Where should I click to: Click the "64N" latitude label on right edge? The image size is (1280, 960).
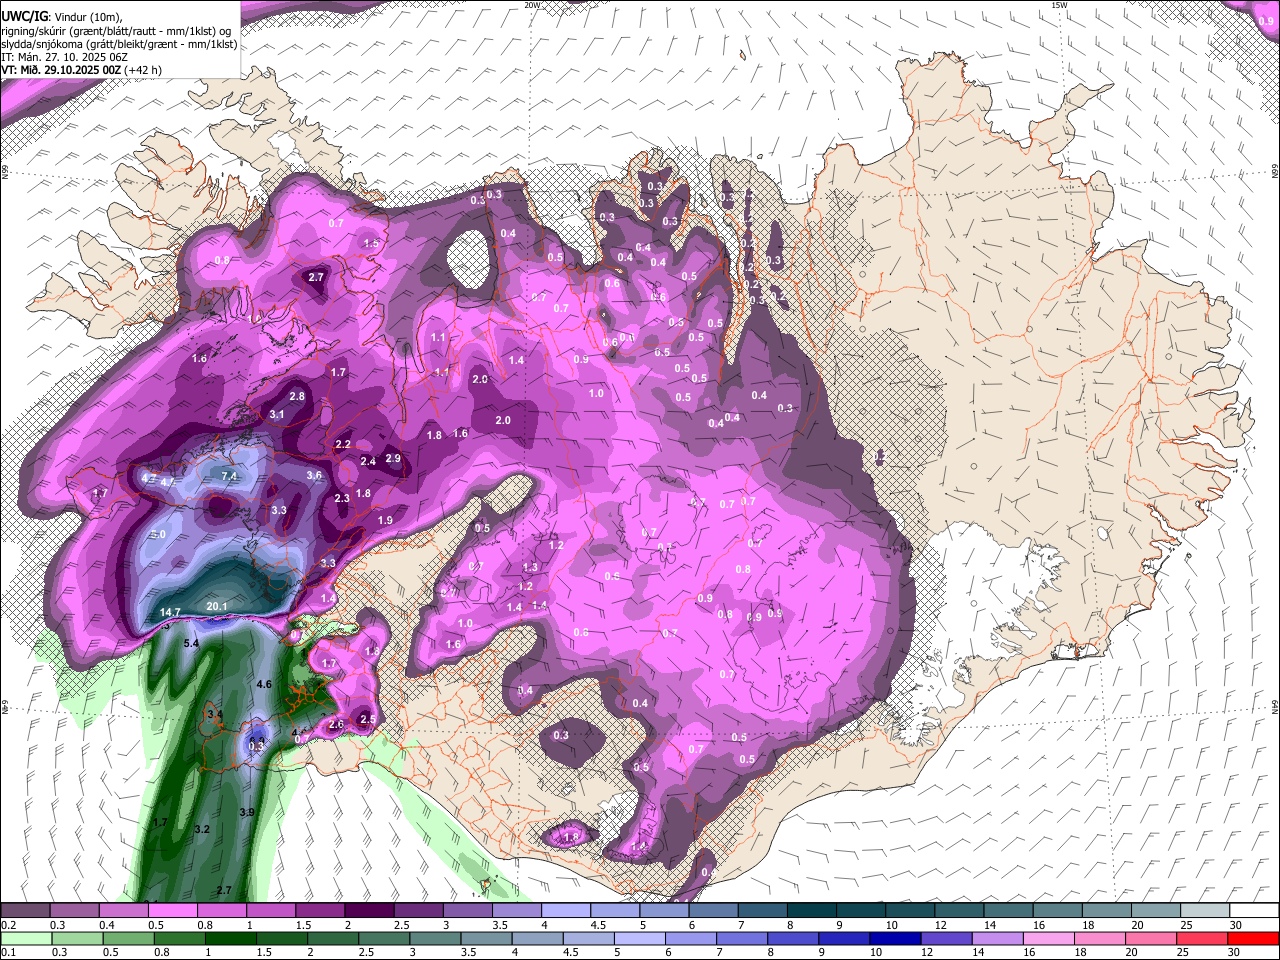click(x=1274, y=706)
